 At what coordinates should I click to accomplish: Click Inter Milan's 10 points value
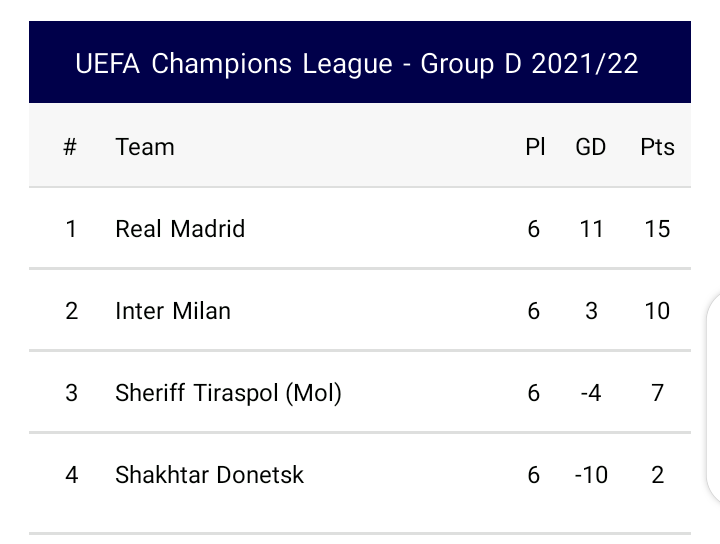[657, 311]
